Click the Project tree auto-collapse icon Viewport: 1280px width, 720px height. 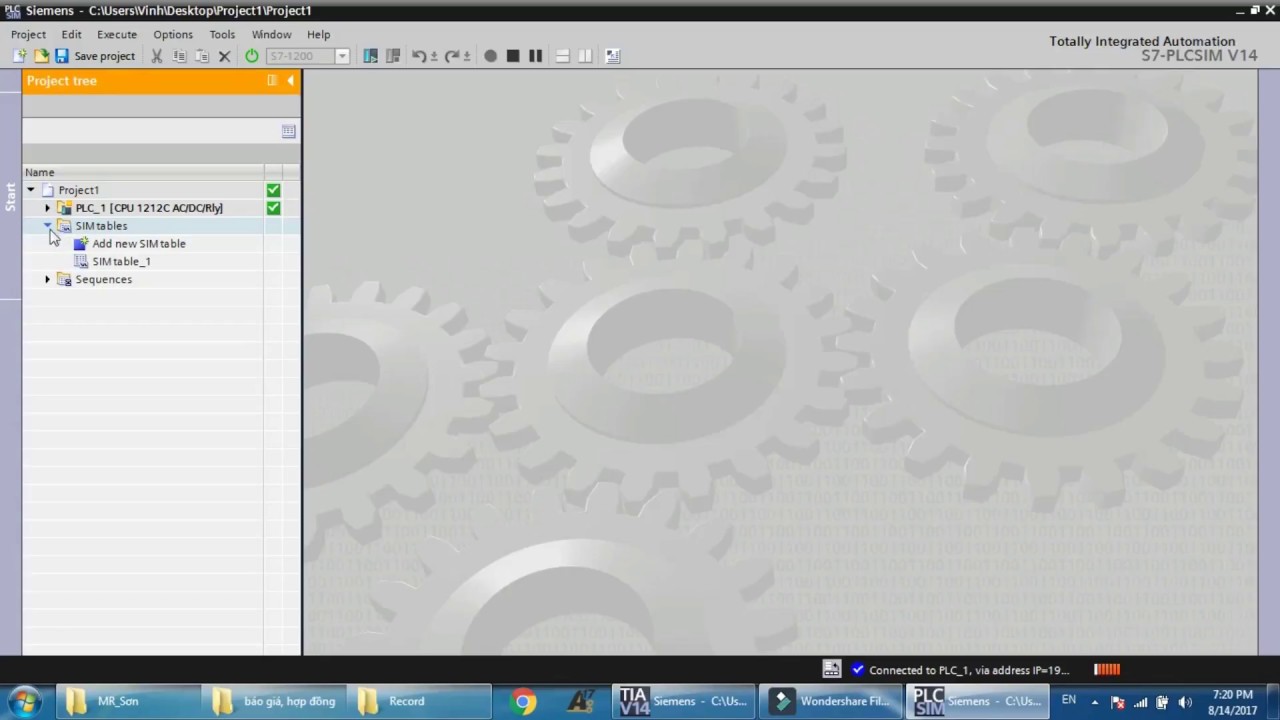[x=272, y=81]
